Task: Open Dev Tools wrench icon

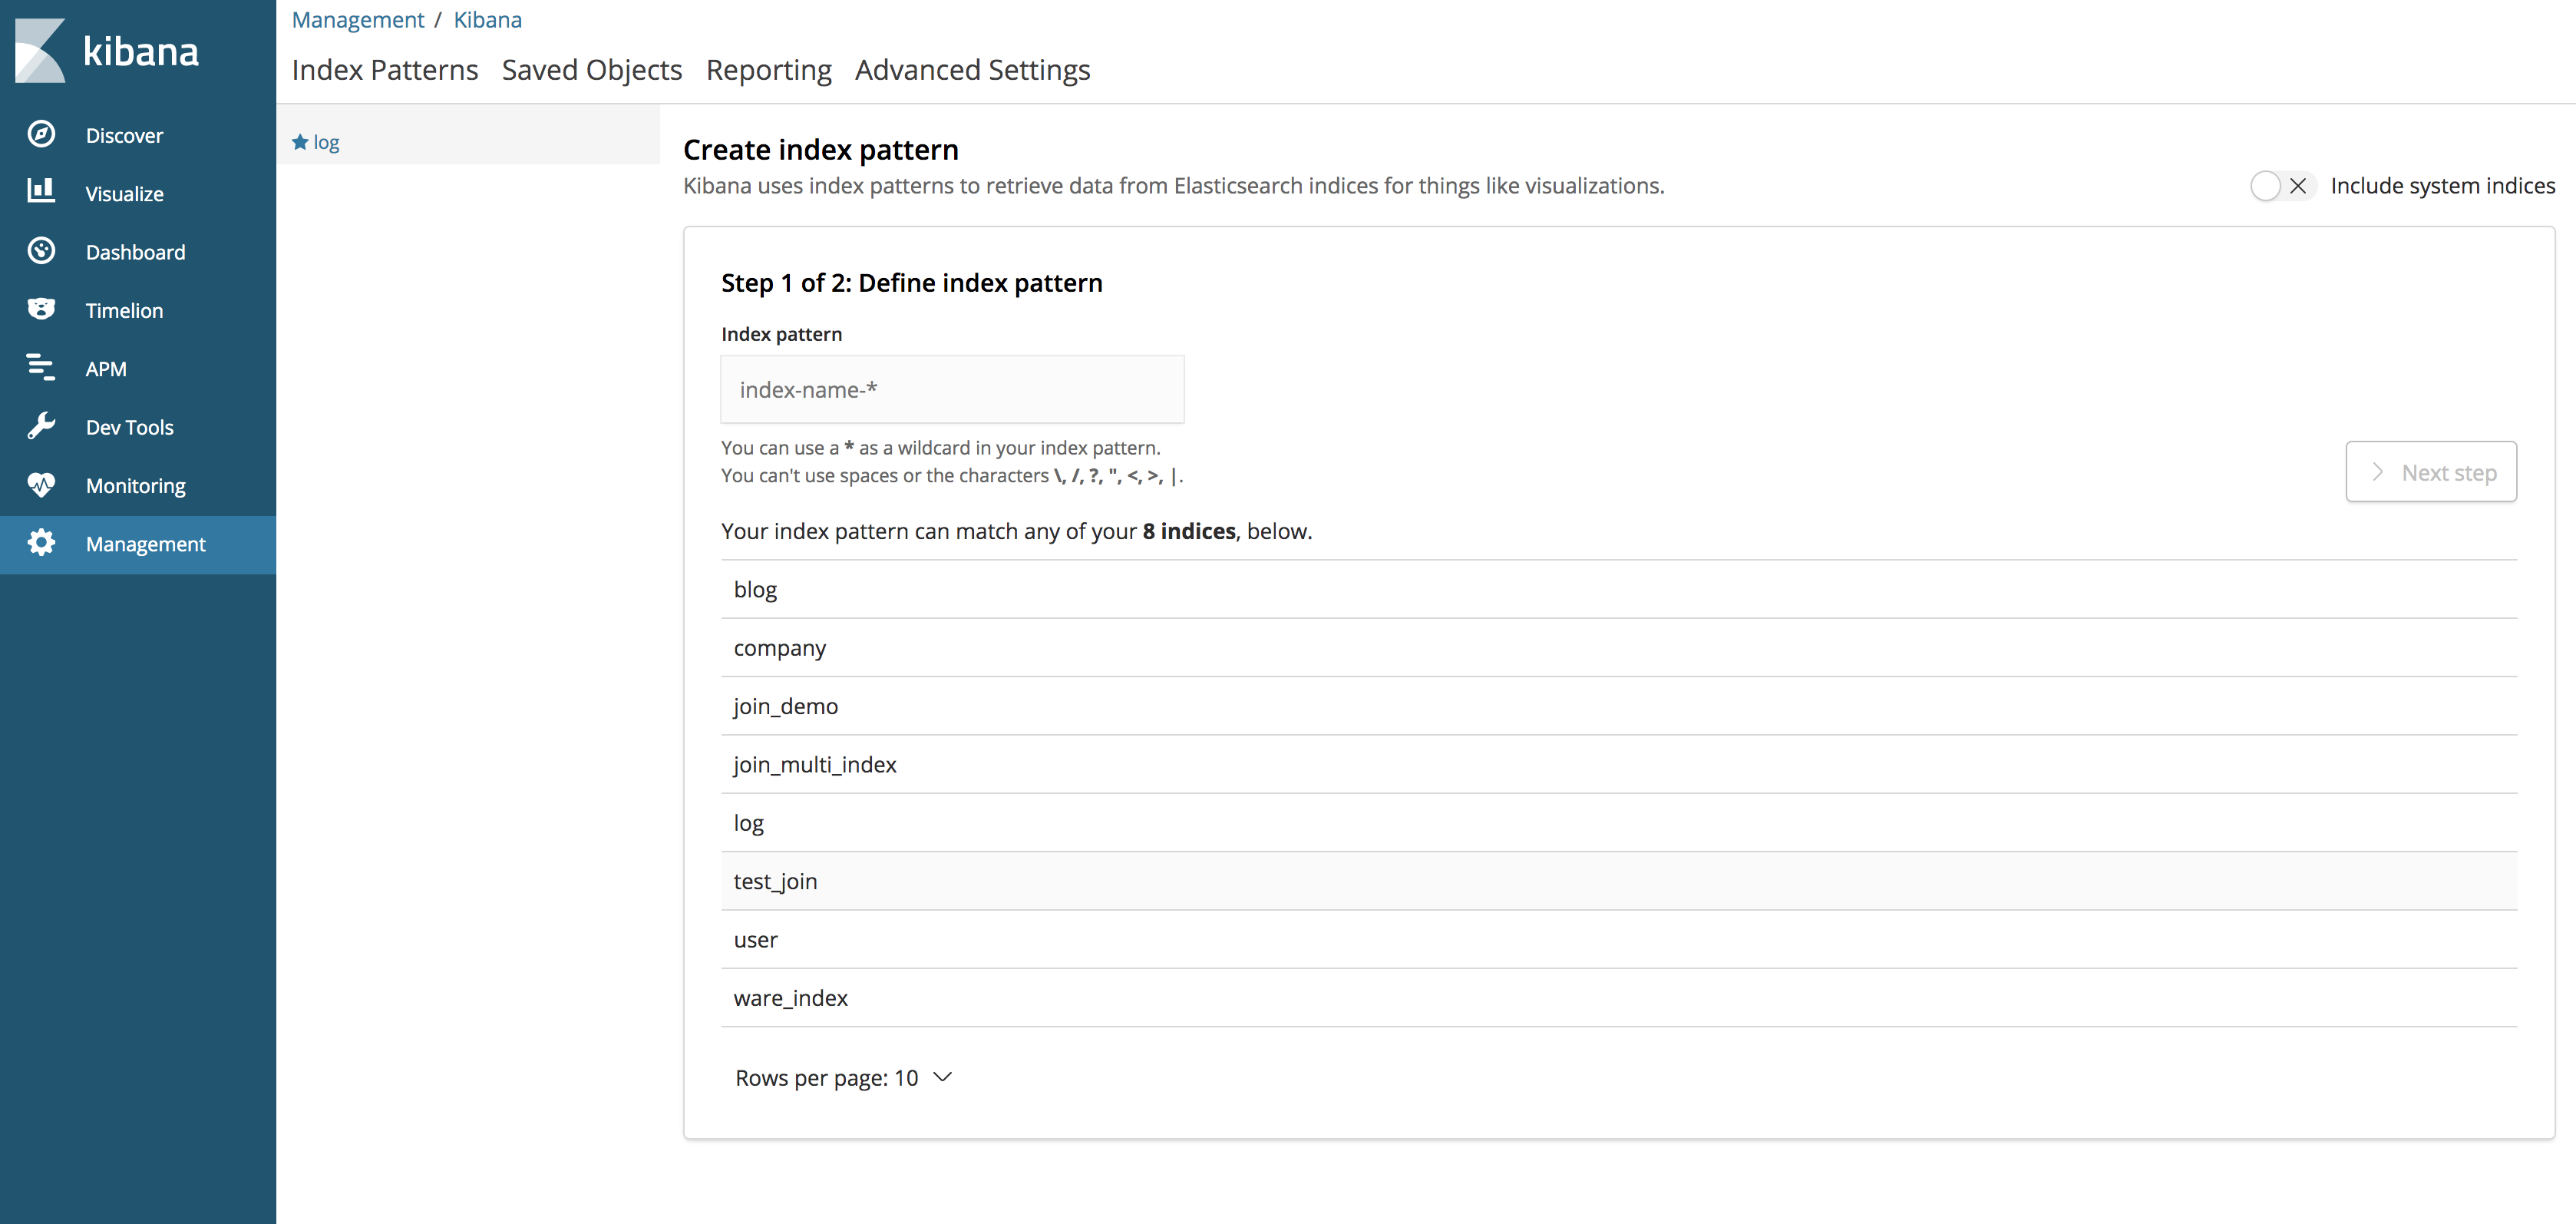Action: click(x=41, y=426)
